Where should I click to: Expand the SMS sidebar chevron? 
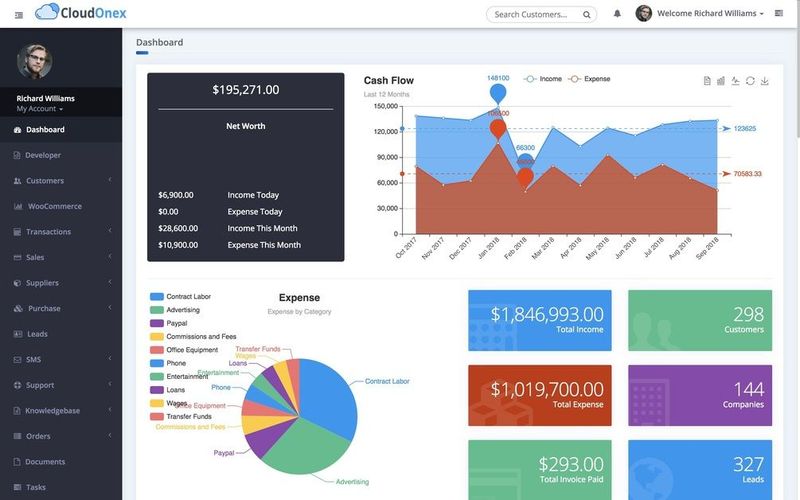[x=110, y=358]
